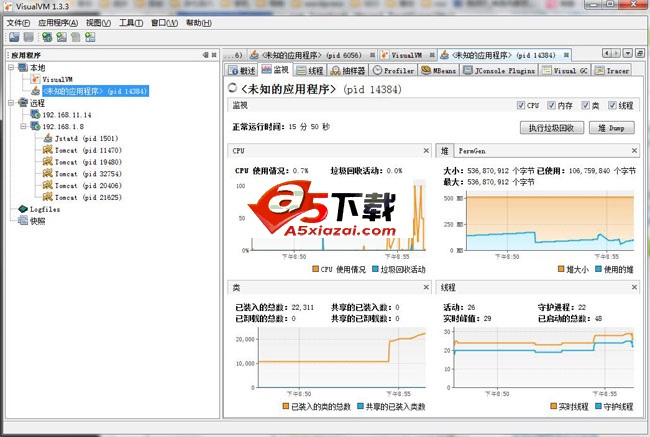Select Jstatd (pid 1501)
The height and width of the screenshot is (437, 650).
86,138
